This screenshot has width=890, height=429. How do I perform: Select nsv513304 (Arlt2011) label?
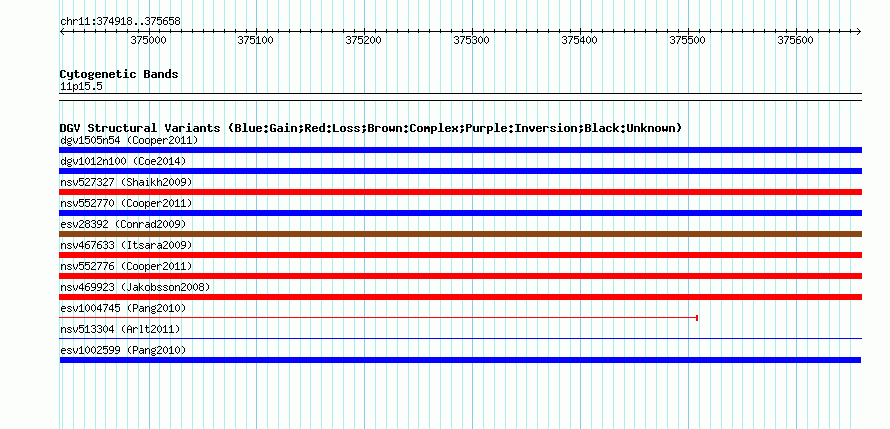coord(120,329)
